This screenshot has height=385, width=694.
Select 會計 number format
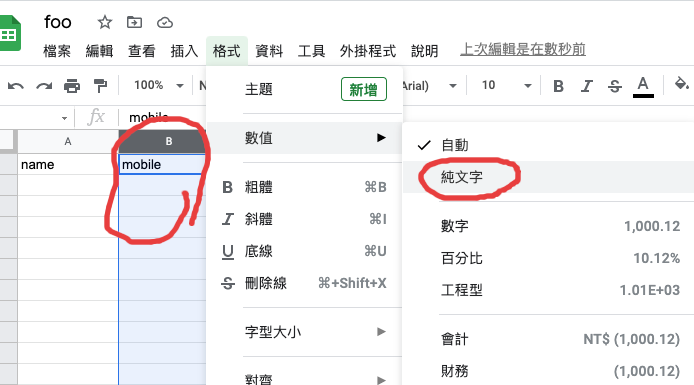548,339
